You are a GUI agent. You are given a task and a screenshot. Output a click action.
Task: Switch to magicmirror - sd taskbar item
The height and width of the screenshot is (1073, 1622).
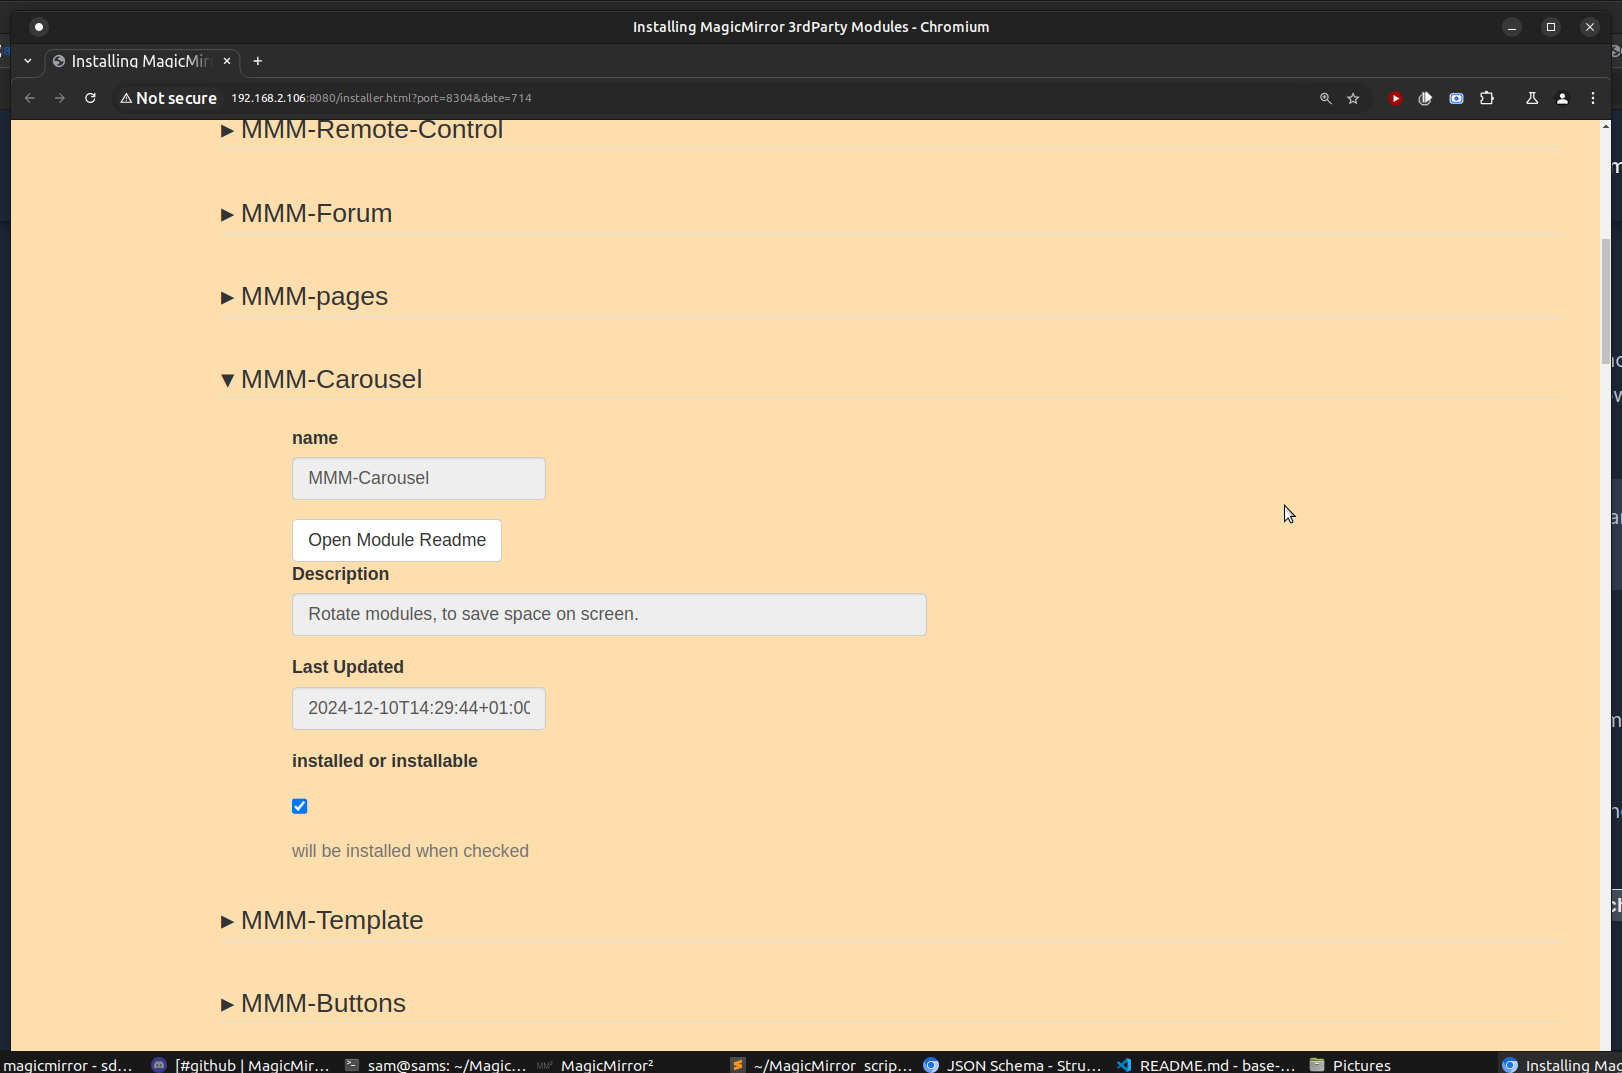(66, 1065)
